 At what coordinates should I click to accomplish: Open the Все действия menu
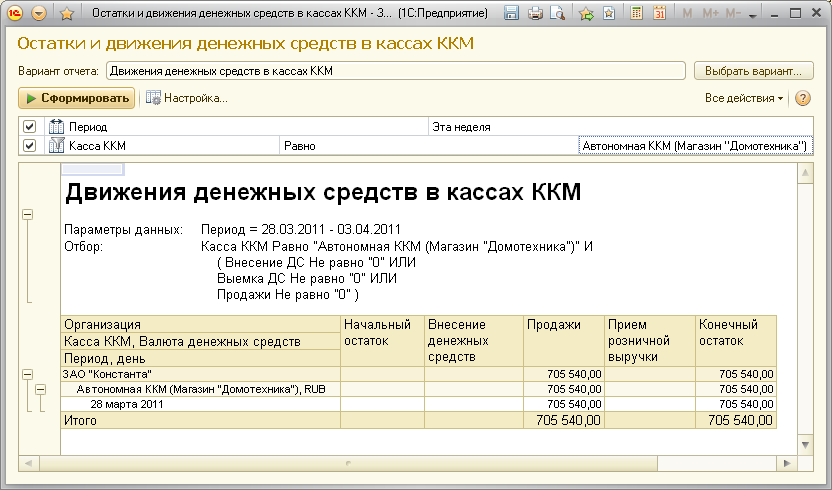(744, 98)
